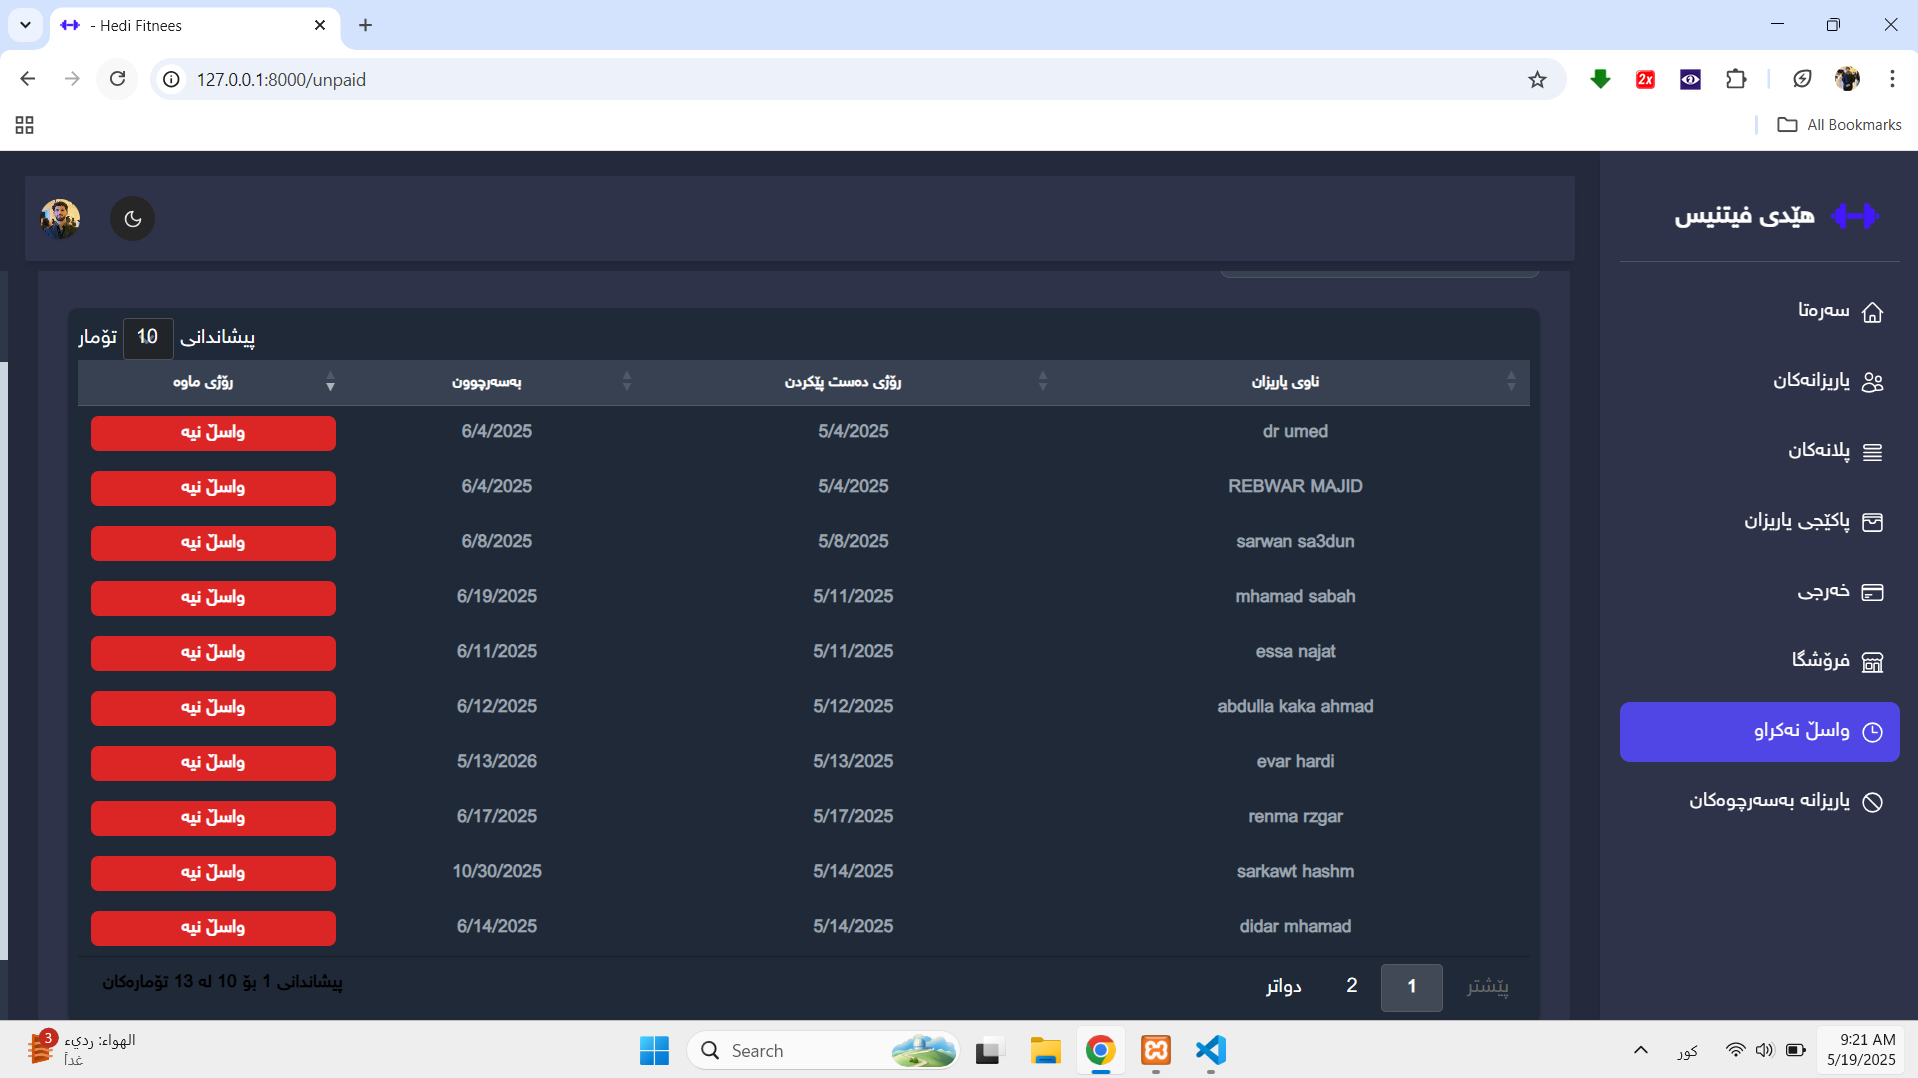Open the user profile avatar in header
The width and height of the screenshot is (1918, 1078).
click(x=60, y=218)
